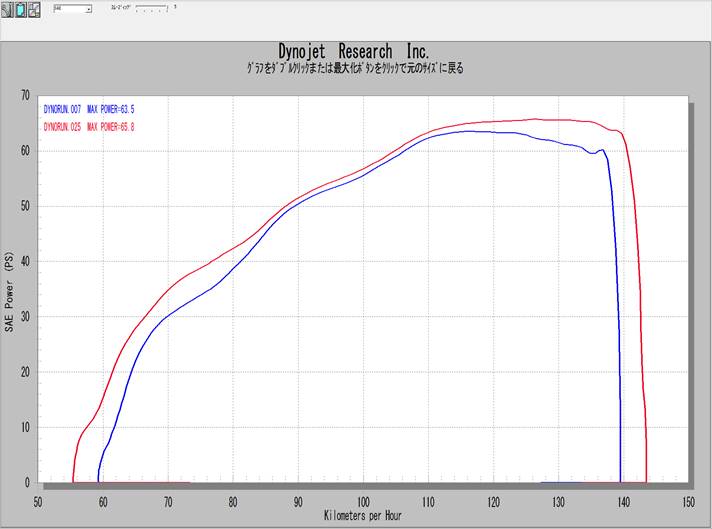
Task: Click the Dynojet Research Inc. chart title
Action: [x=354, y=52]
